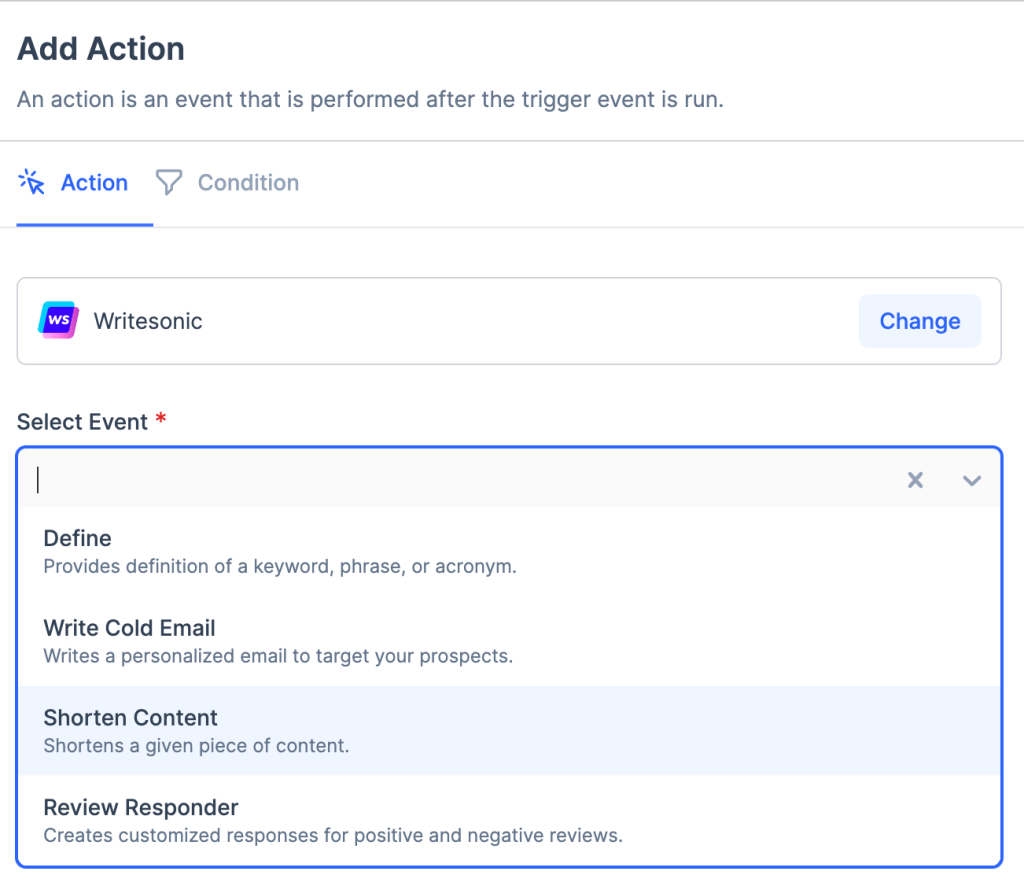Click the Action tab cursor icon

coord(32,182)
